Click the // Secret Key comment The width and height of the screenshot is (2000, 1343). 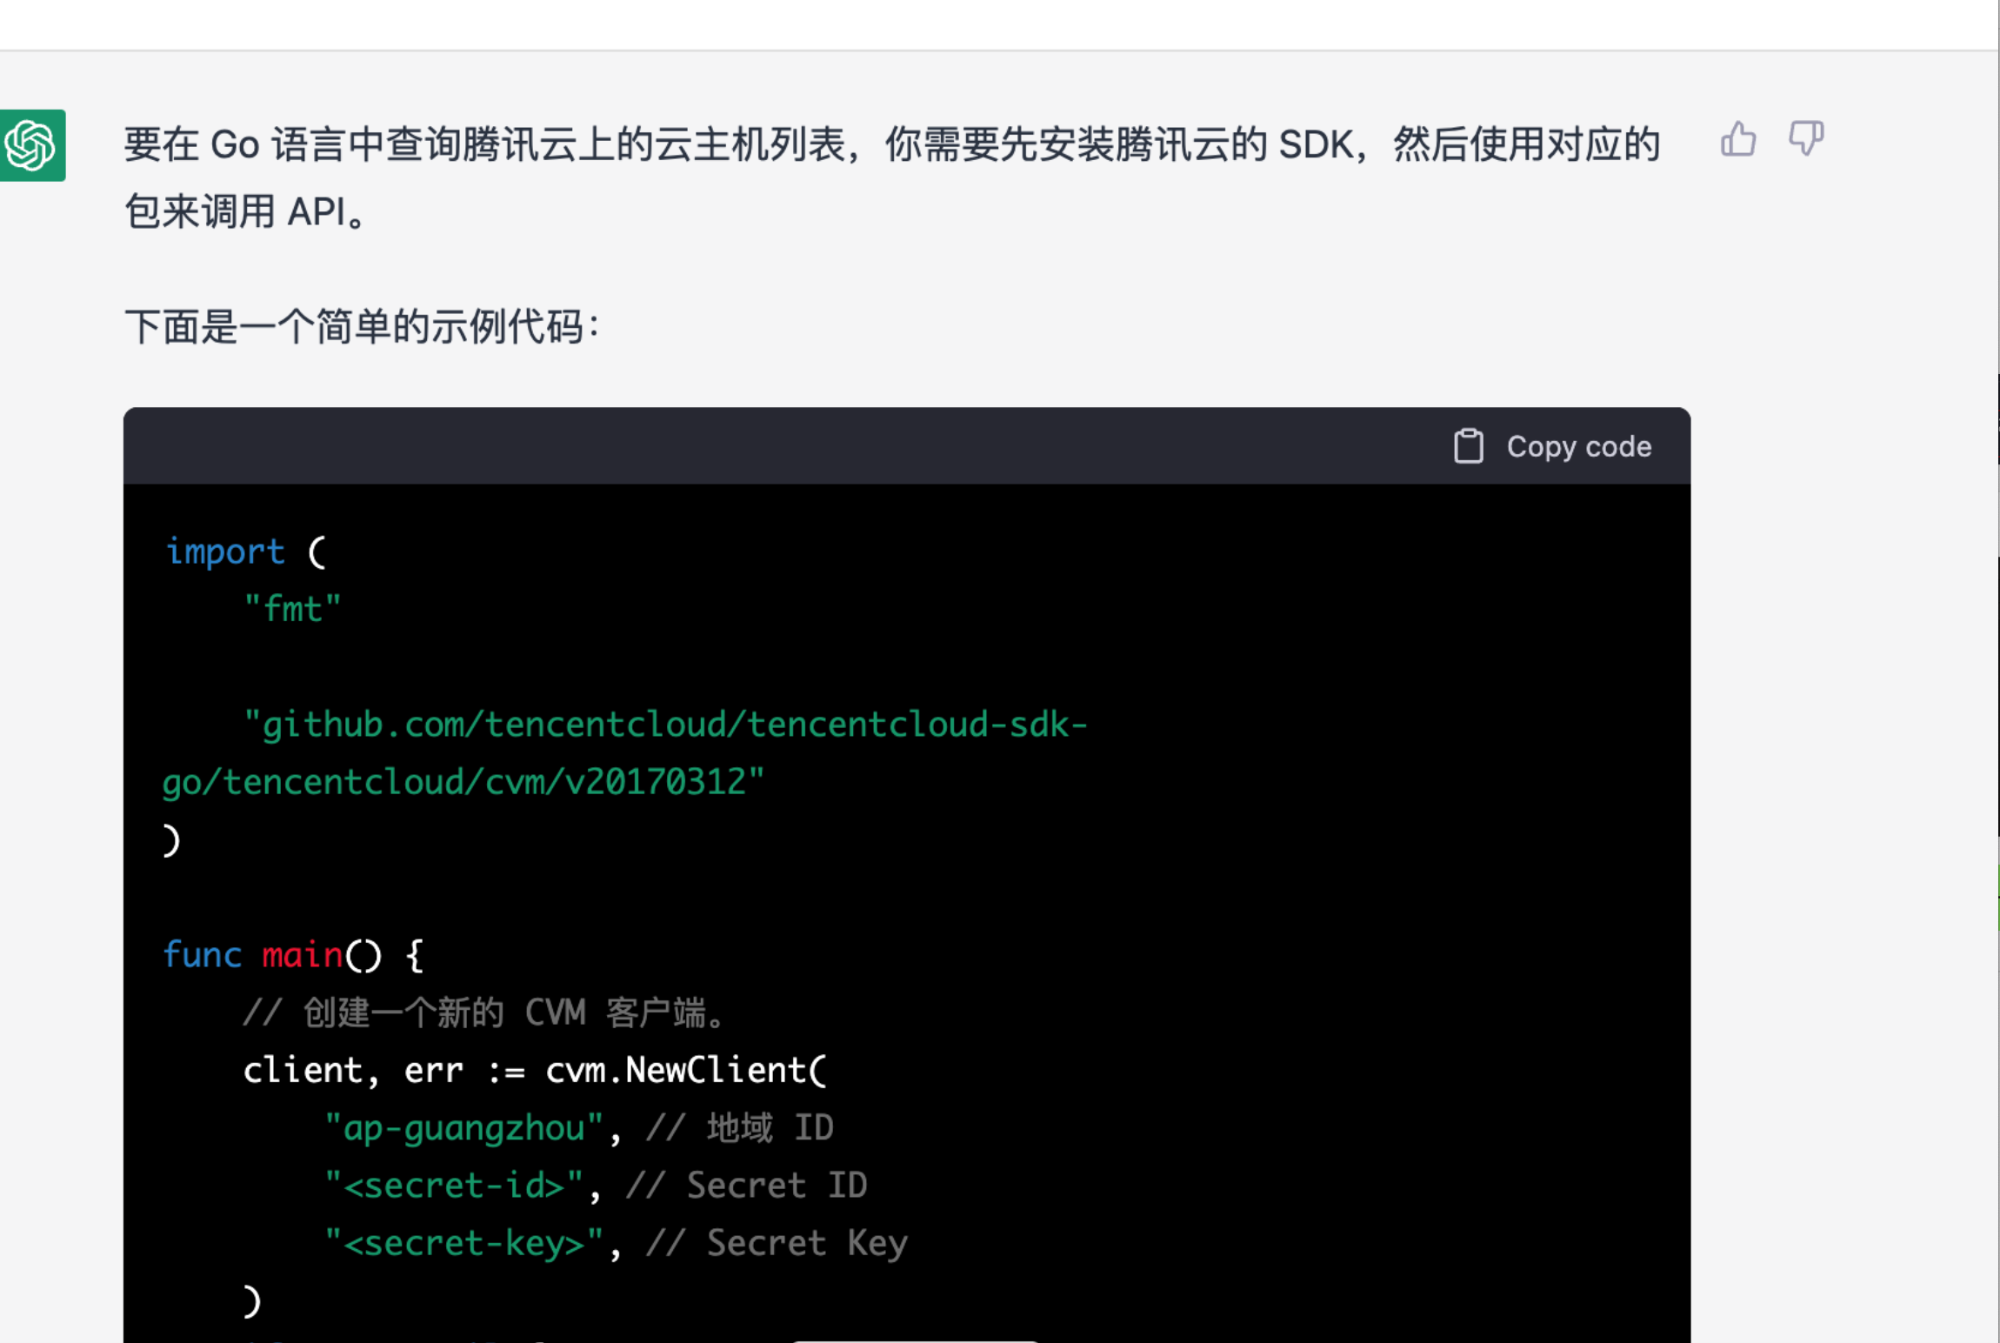point(777,1243)
